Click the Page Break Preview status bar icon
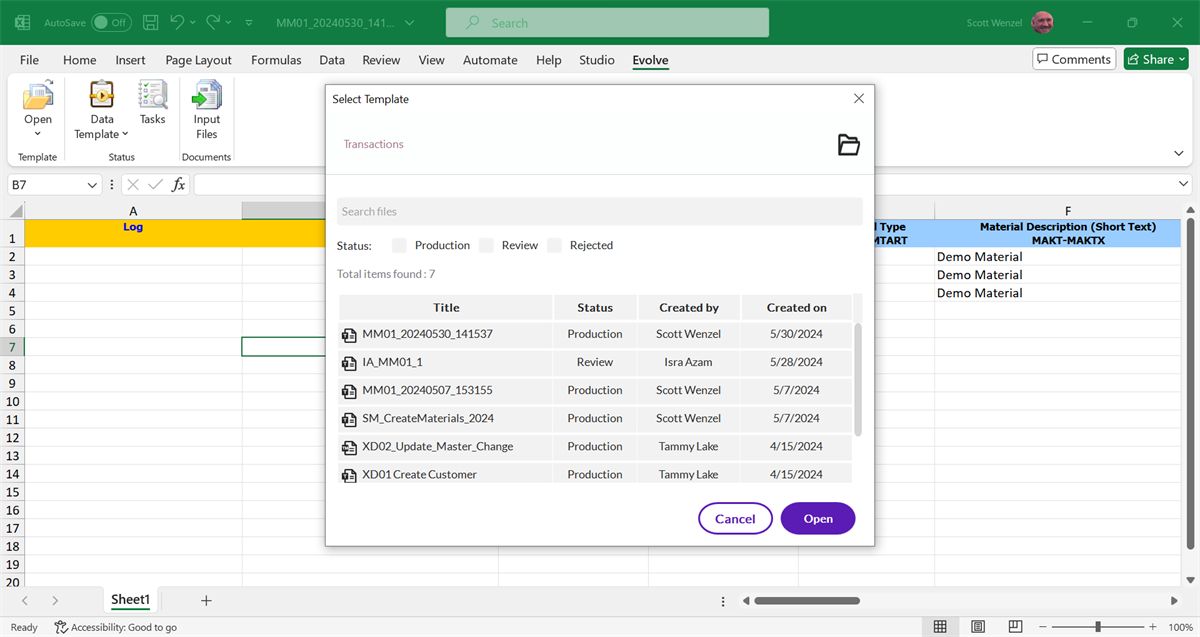 1016,627
